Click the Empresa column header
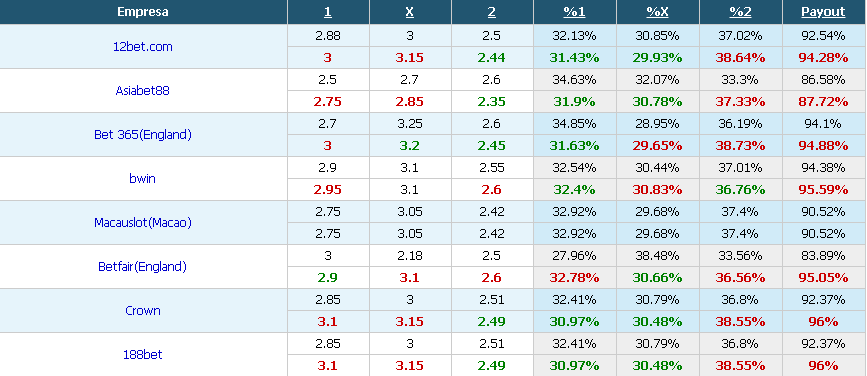The height and width of the screenshot is (376, 867). pyautogui.click(x=143, y=12)
